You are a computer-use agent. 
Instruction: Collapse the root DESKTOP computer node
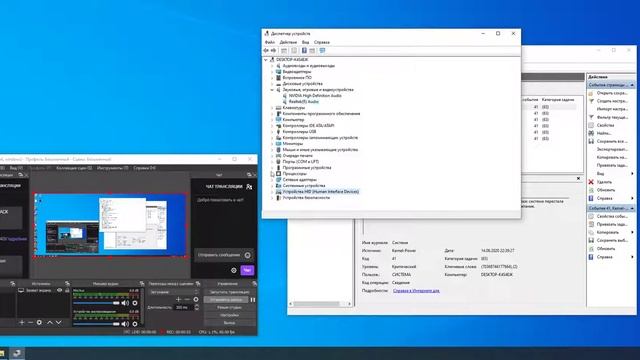[x=266, y=60]
